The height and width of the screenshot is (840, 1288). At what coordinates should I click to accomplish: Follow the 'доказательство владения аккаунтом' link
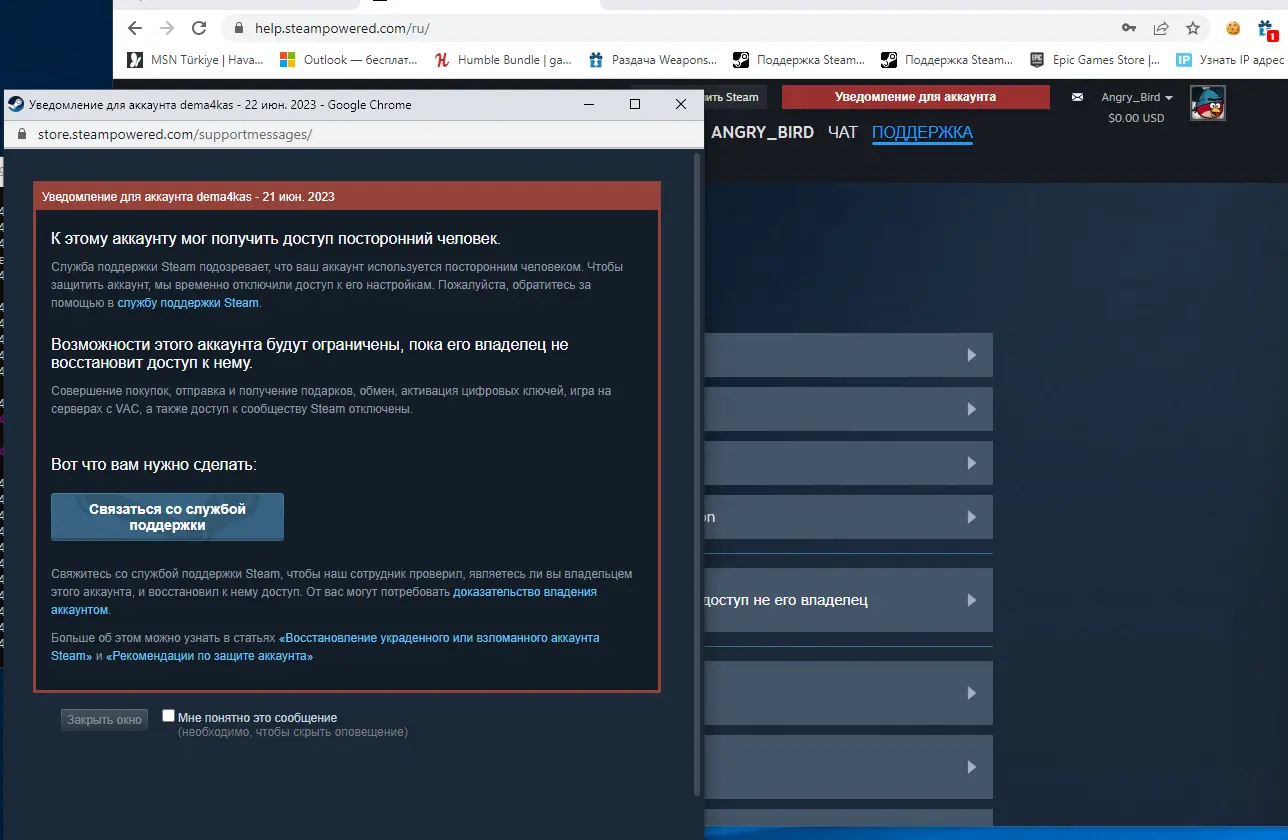tap(525, 592)
